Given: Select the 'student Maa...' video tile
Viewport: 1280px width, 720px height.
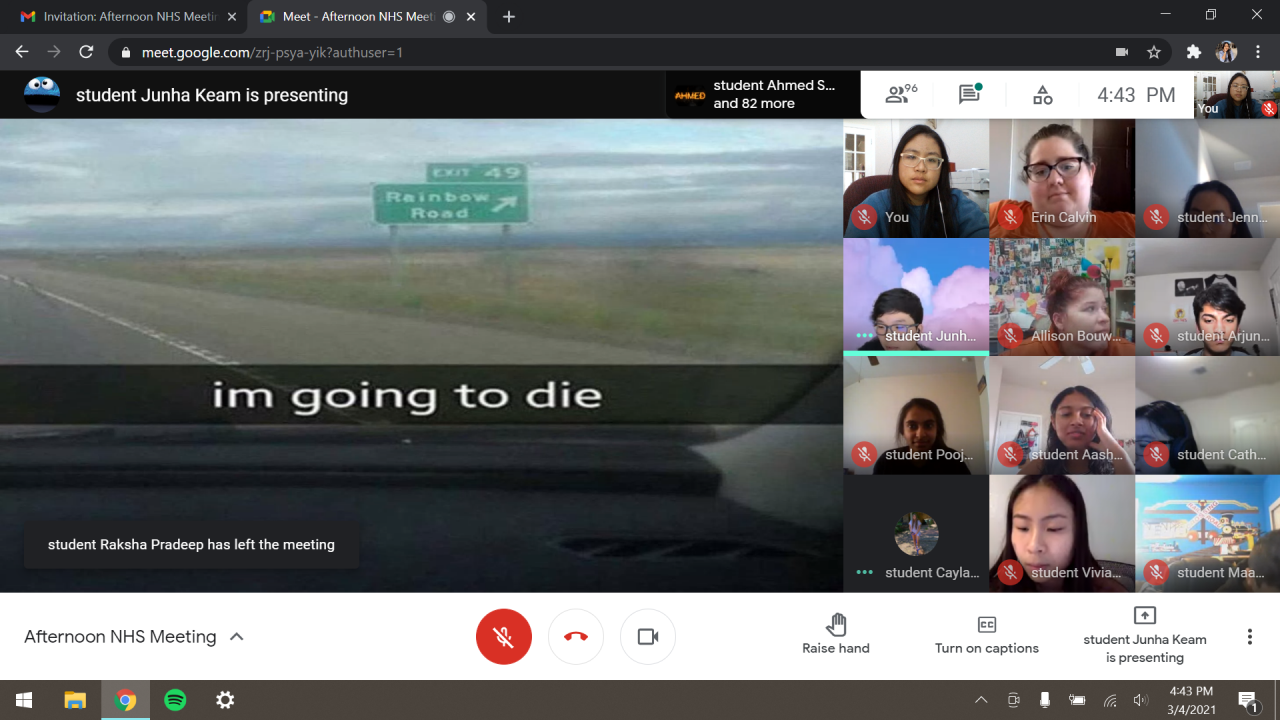Looking at the screenshot, I should (1208, 534).
